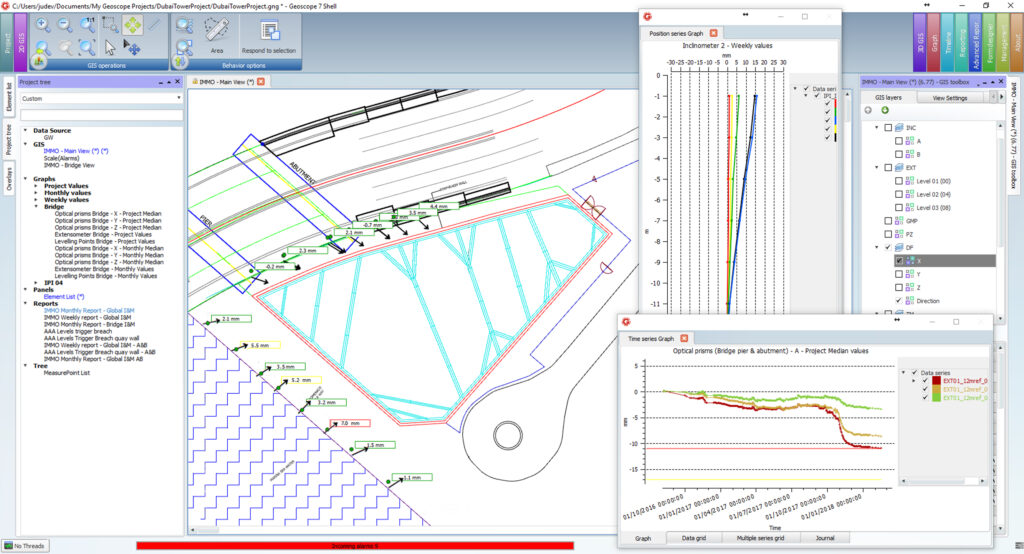Collapse the INC layer group

pyautogui.click(x=876, y=128)
